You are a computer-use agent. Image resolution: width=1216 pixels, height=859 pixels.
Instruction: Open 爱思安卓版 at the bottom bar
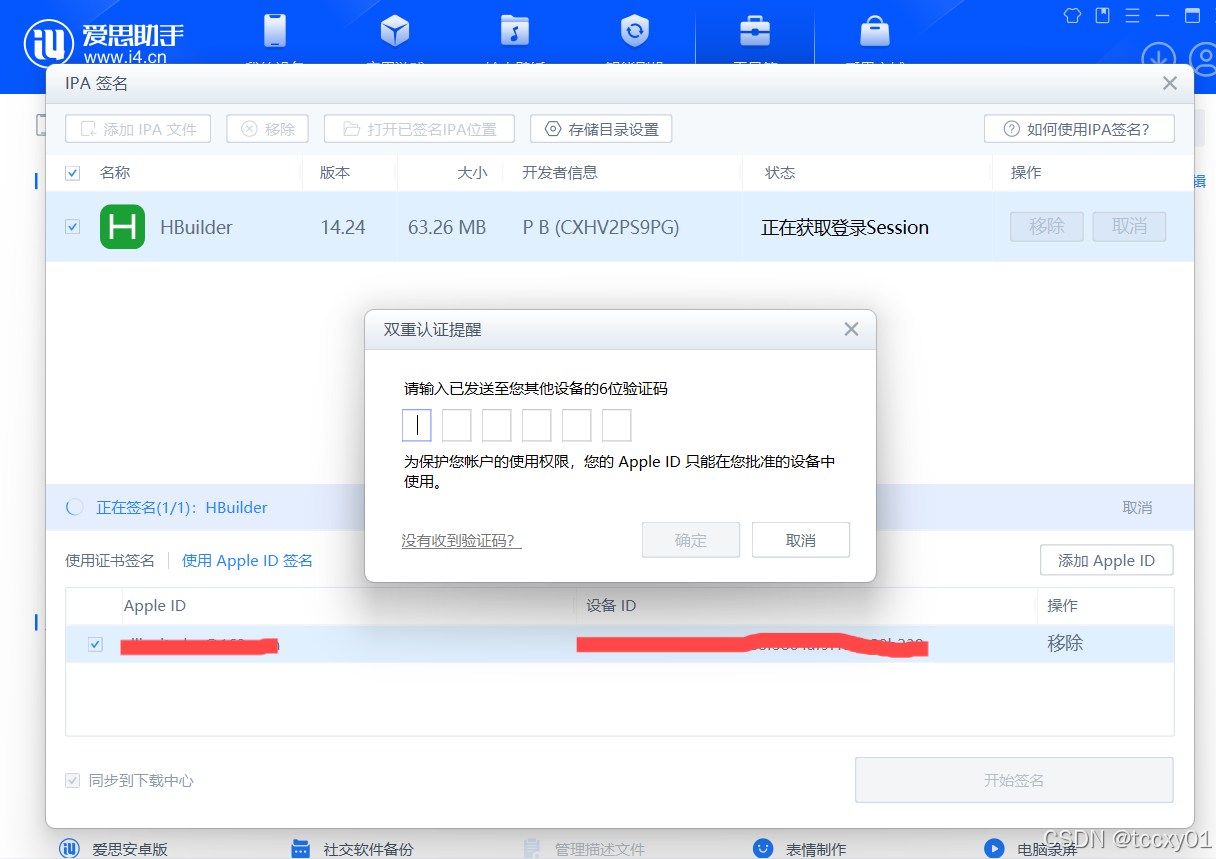pyautogui.click(x=113, y=849)
